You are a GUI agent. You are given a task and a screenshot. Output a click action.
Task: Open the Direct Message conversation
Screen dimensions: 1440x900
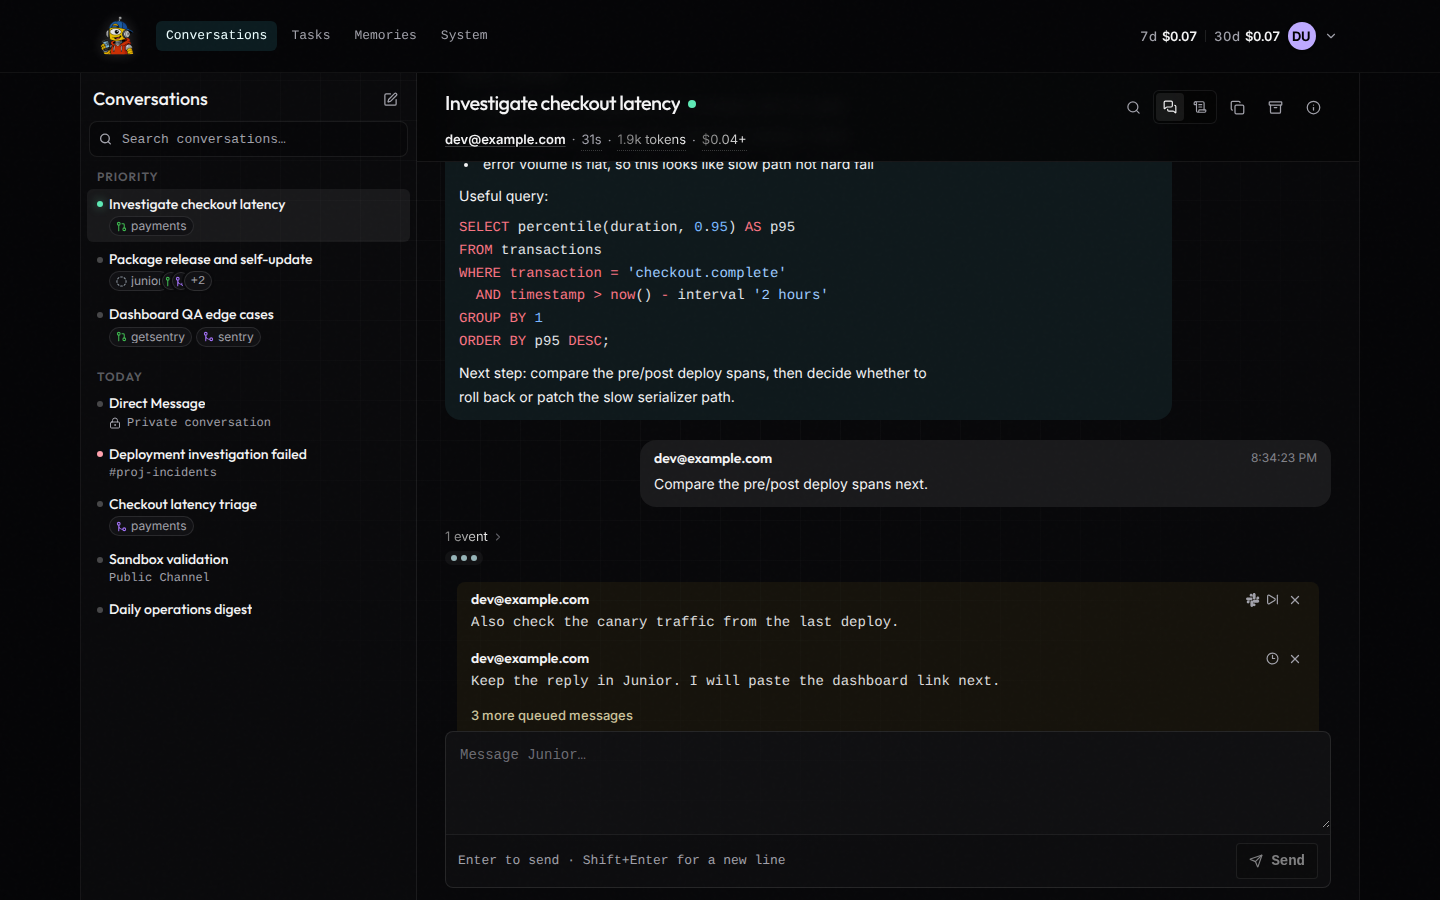(249, 412)
